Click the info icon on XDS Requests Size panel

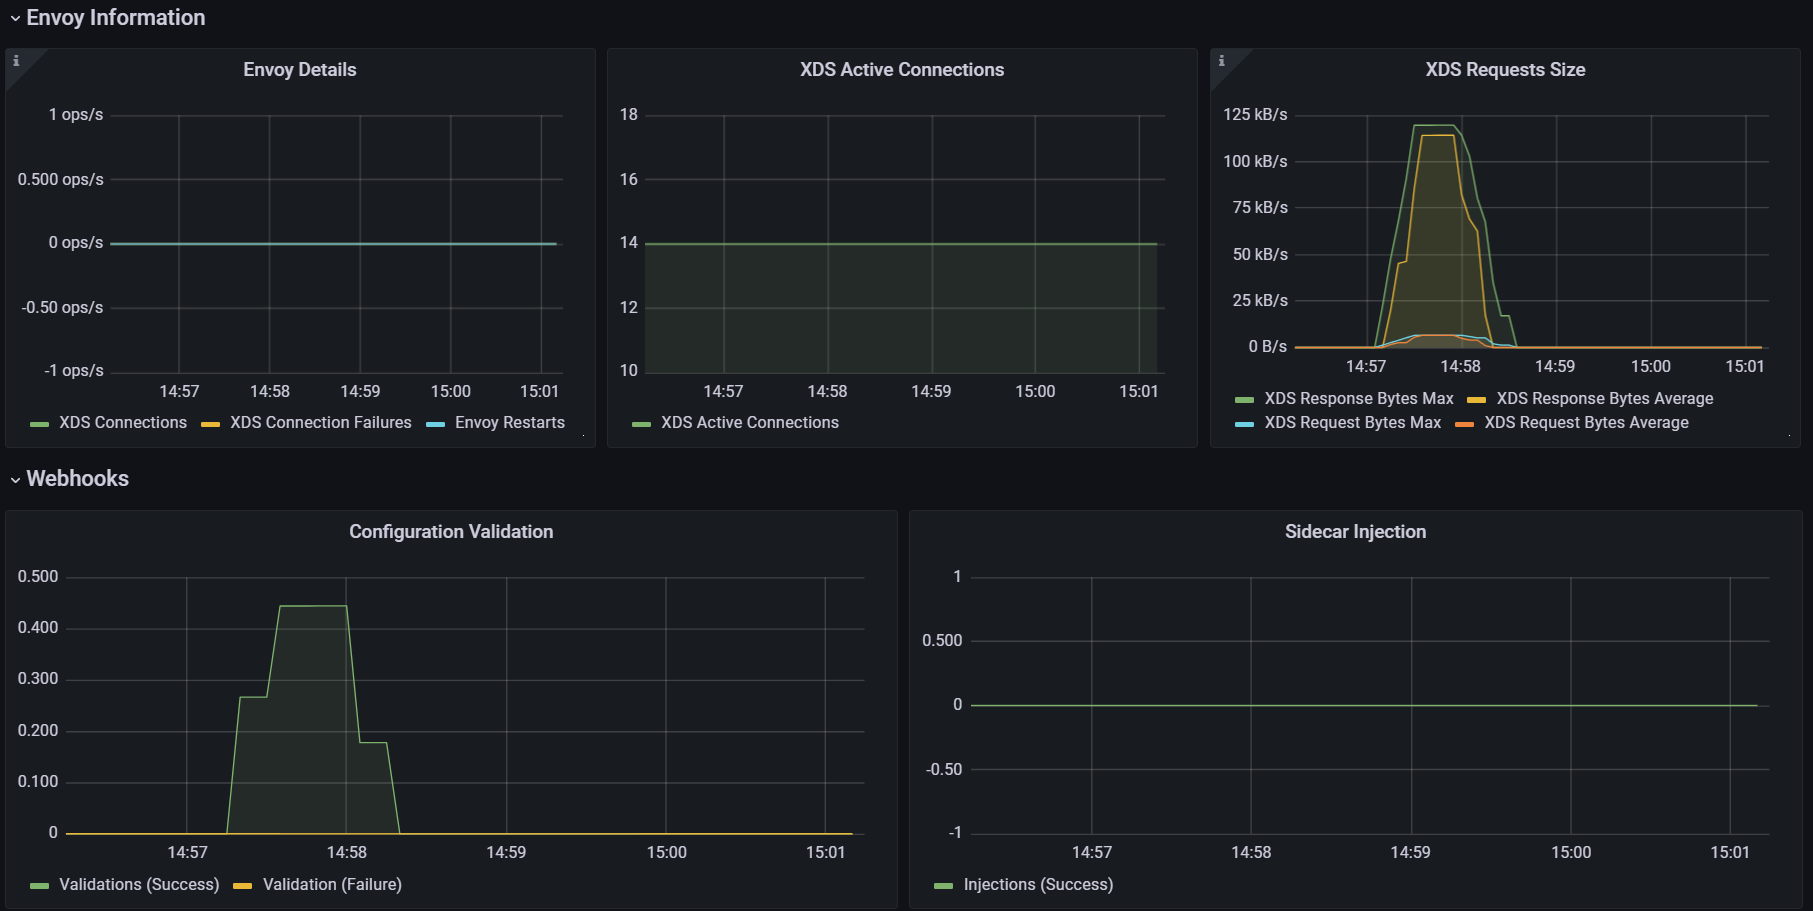point(1221,61)
